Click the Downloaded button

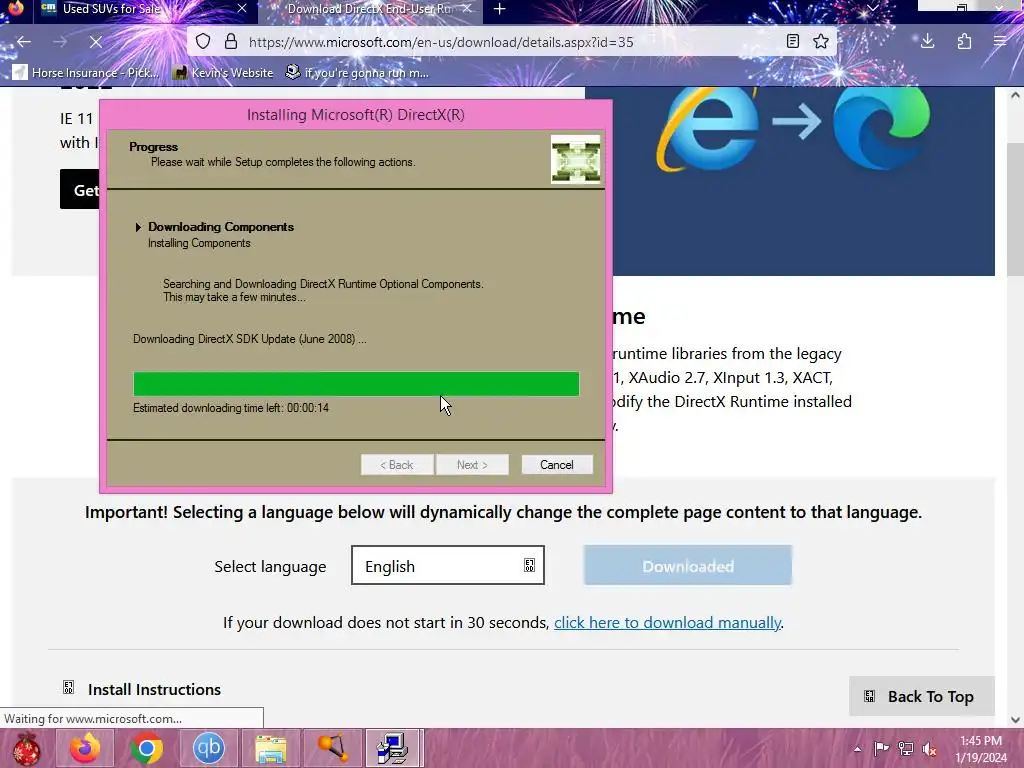tap(688, 566)
